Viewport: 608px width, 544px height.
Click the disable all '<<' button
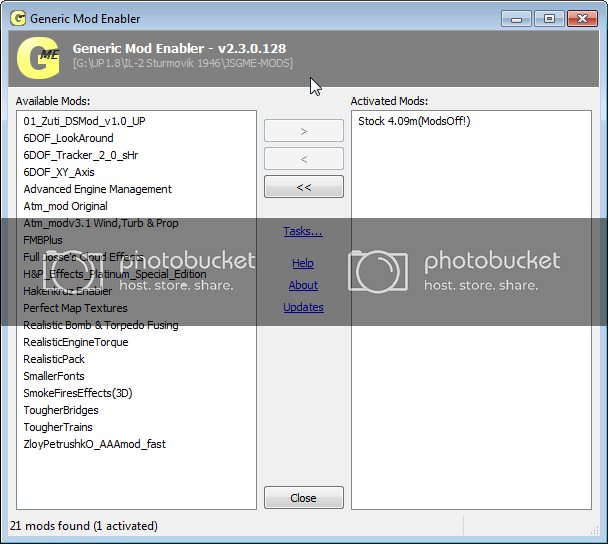tap(304, 187)
